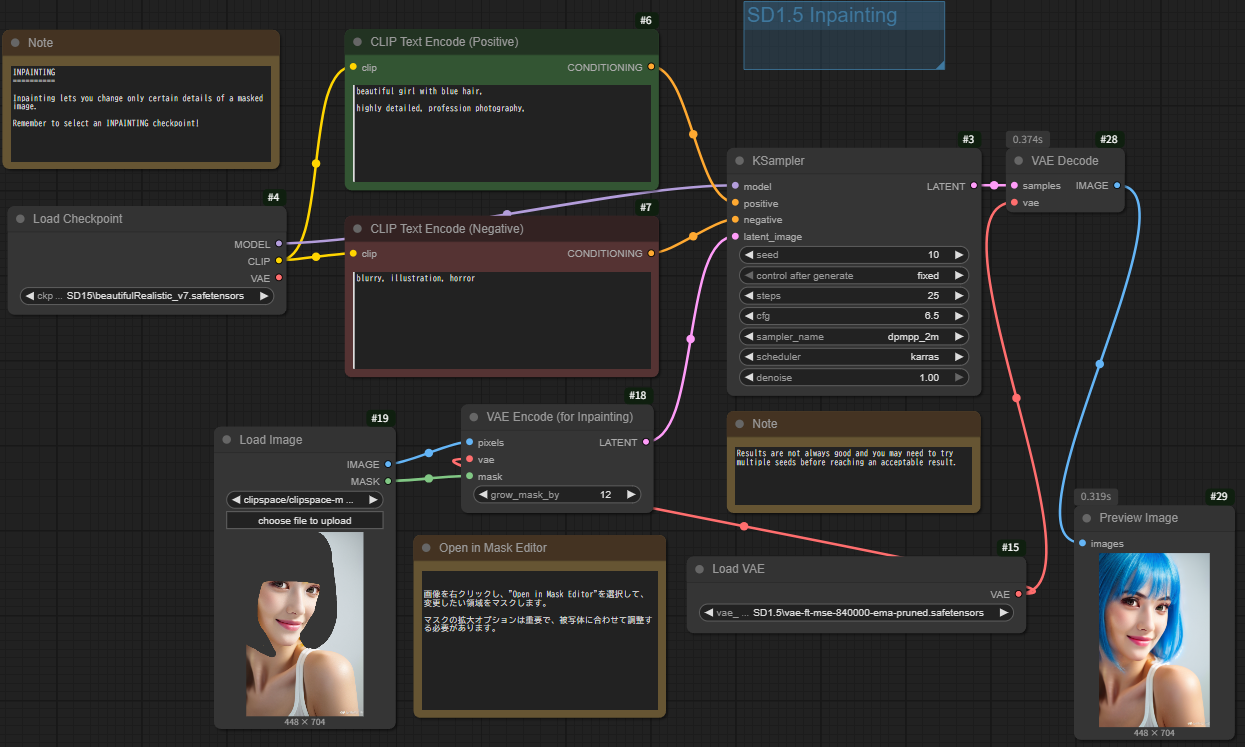Collapse the VAE Decode node via title dot
This screenshot has height=747, width=1245.
(1018, 161)
